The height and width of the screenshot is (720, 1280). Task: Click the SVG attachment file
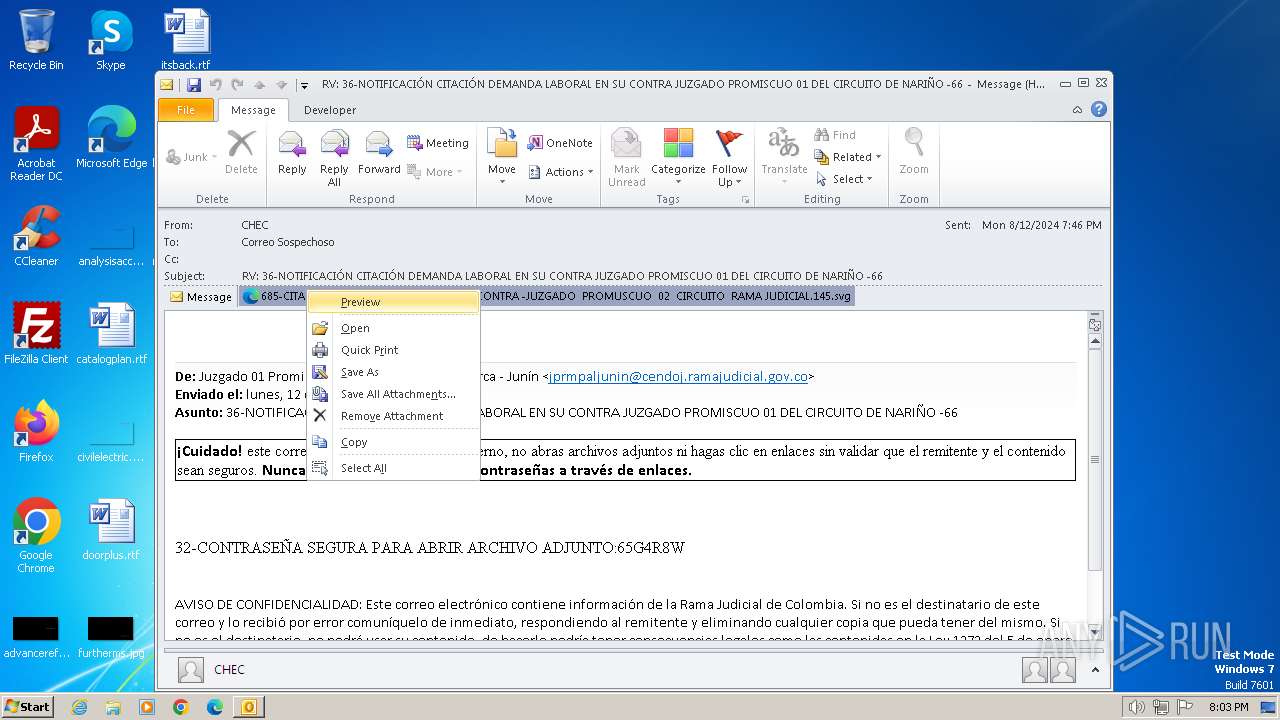tap(547, 296)
